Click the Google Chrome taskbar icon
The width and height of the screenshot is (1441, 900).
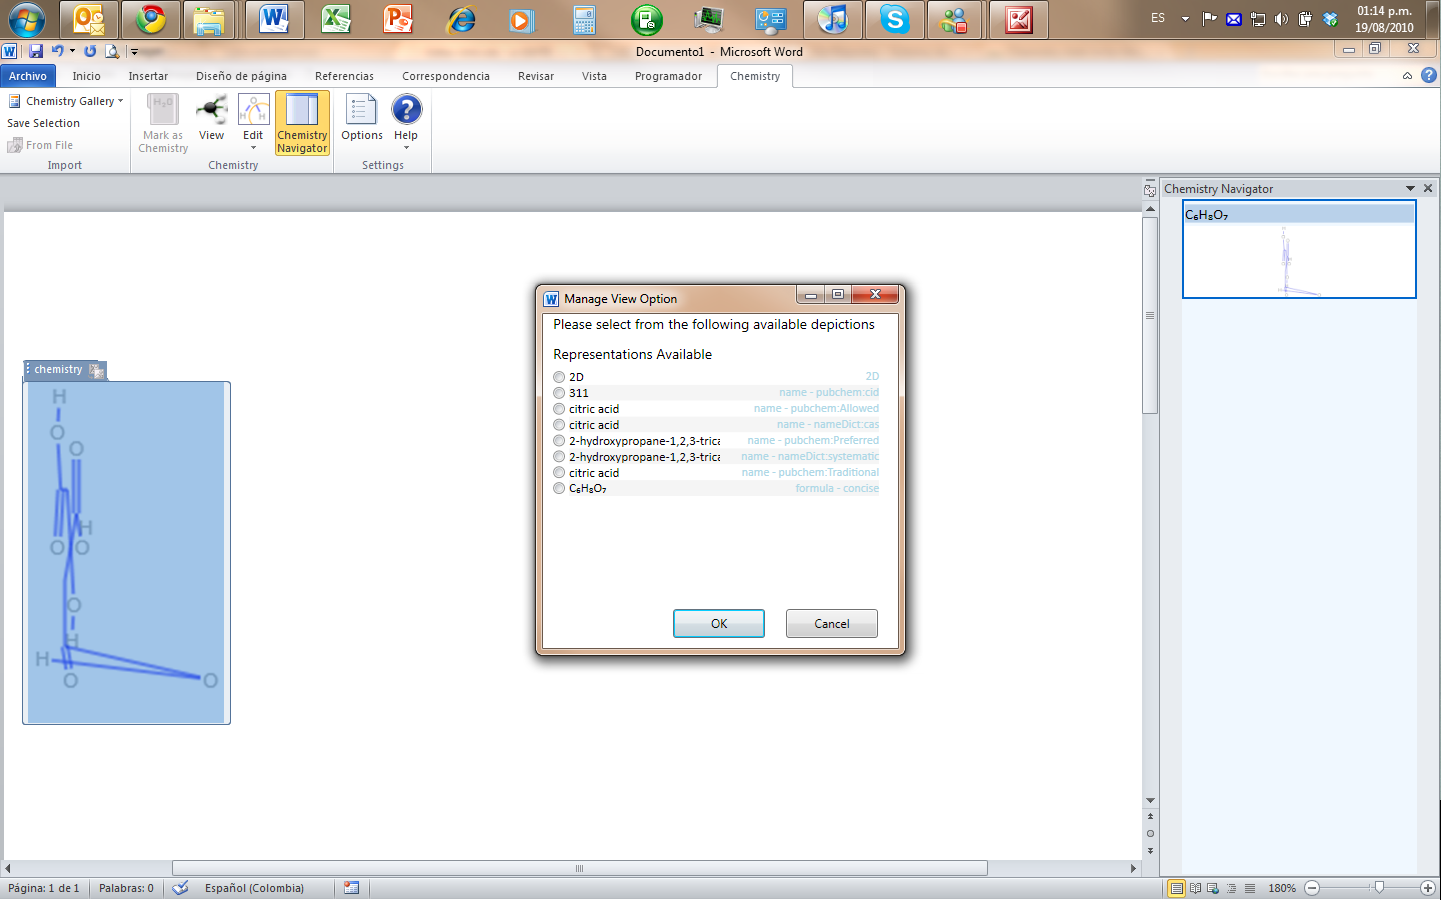tap(151, 19)
